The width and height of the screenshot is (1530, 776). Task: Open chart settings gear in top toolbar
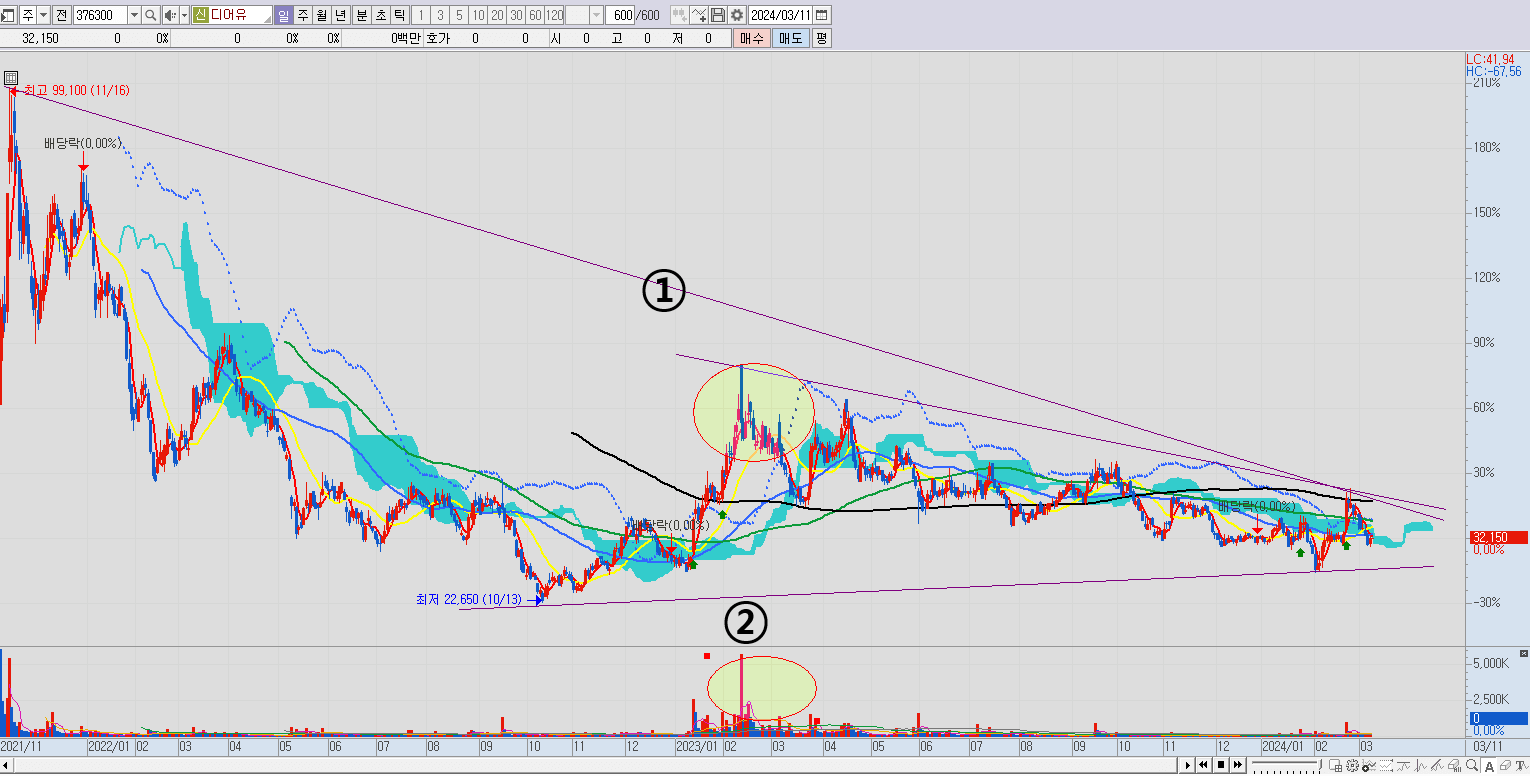tap(736, 15)
